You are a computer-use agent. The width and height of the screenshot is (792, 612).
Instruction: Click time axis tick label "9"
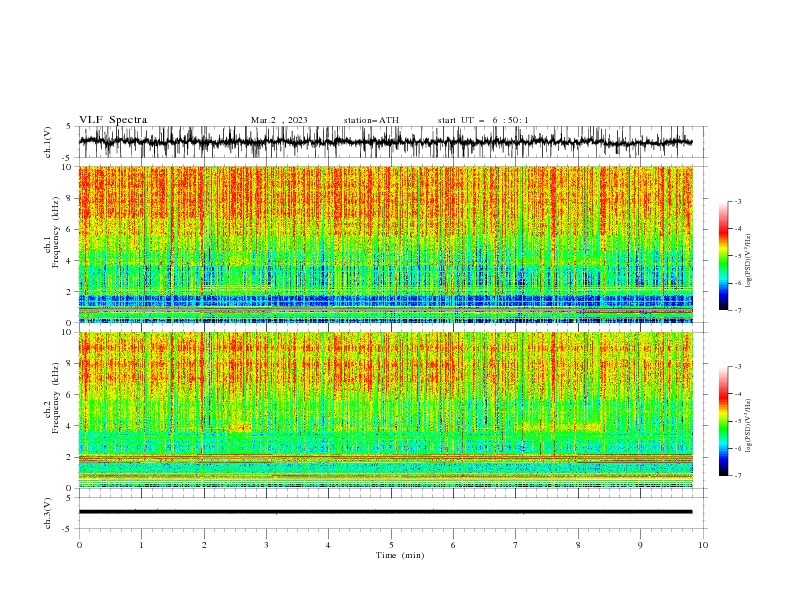coord(640,545)
